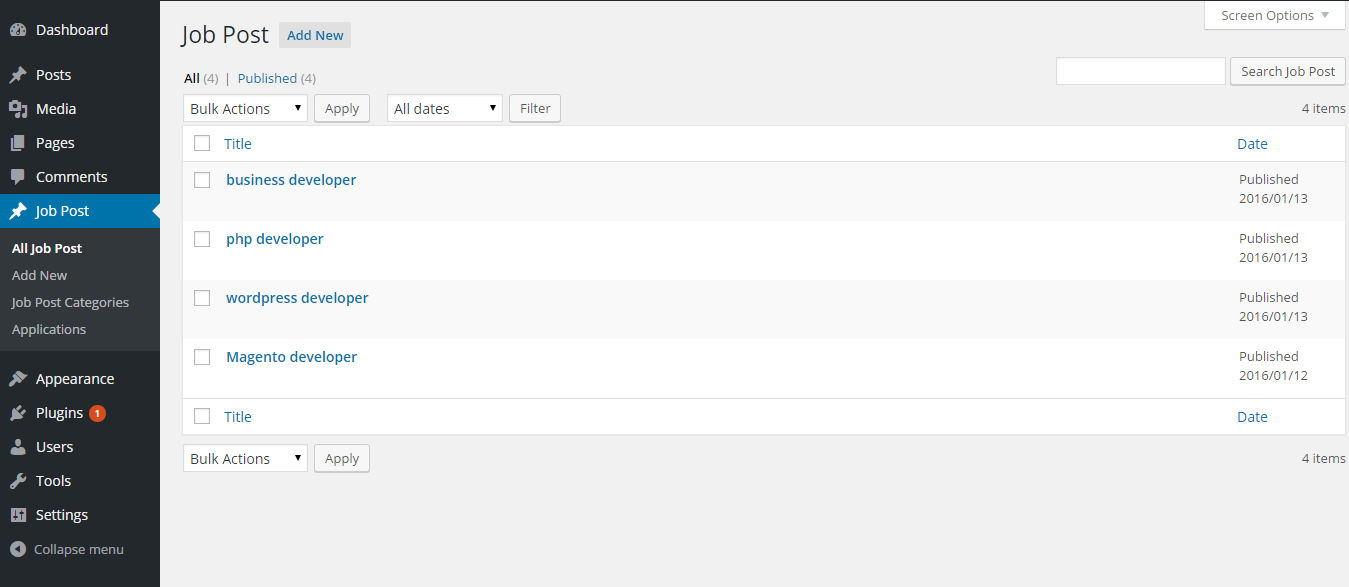Click the job post search field
The width and height of the screenshot is (1349, 587).
[1141, 71]
